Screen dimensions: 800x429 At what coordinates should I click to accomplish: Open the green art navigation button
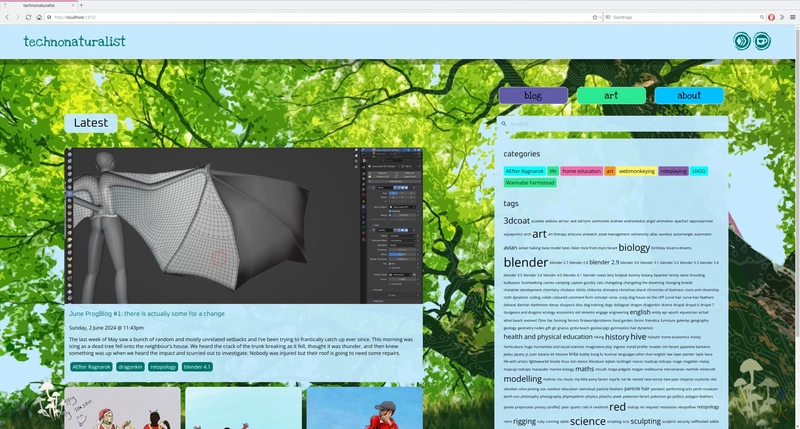tap(611, 95)
